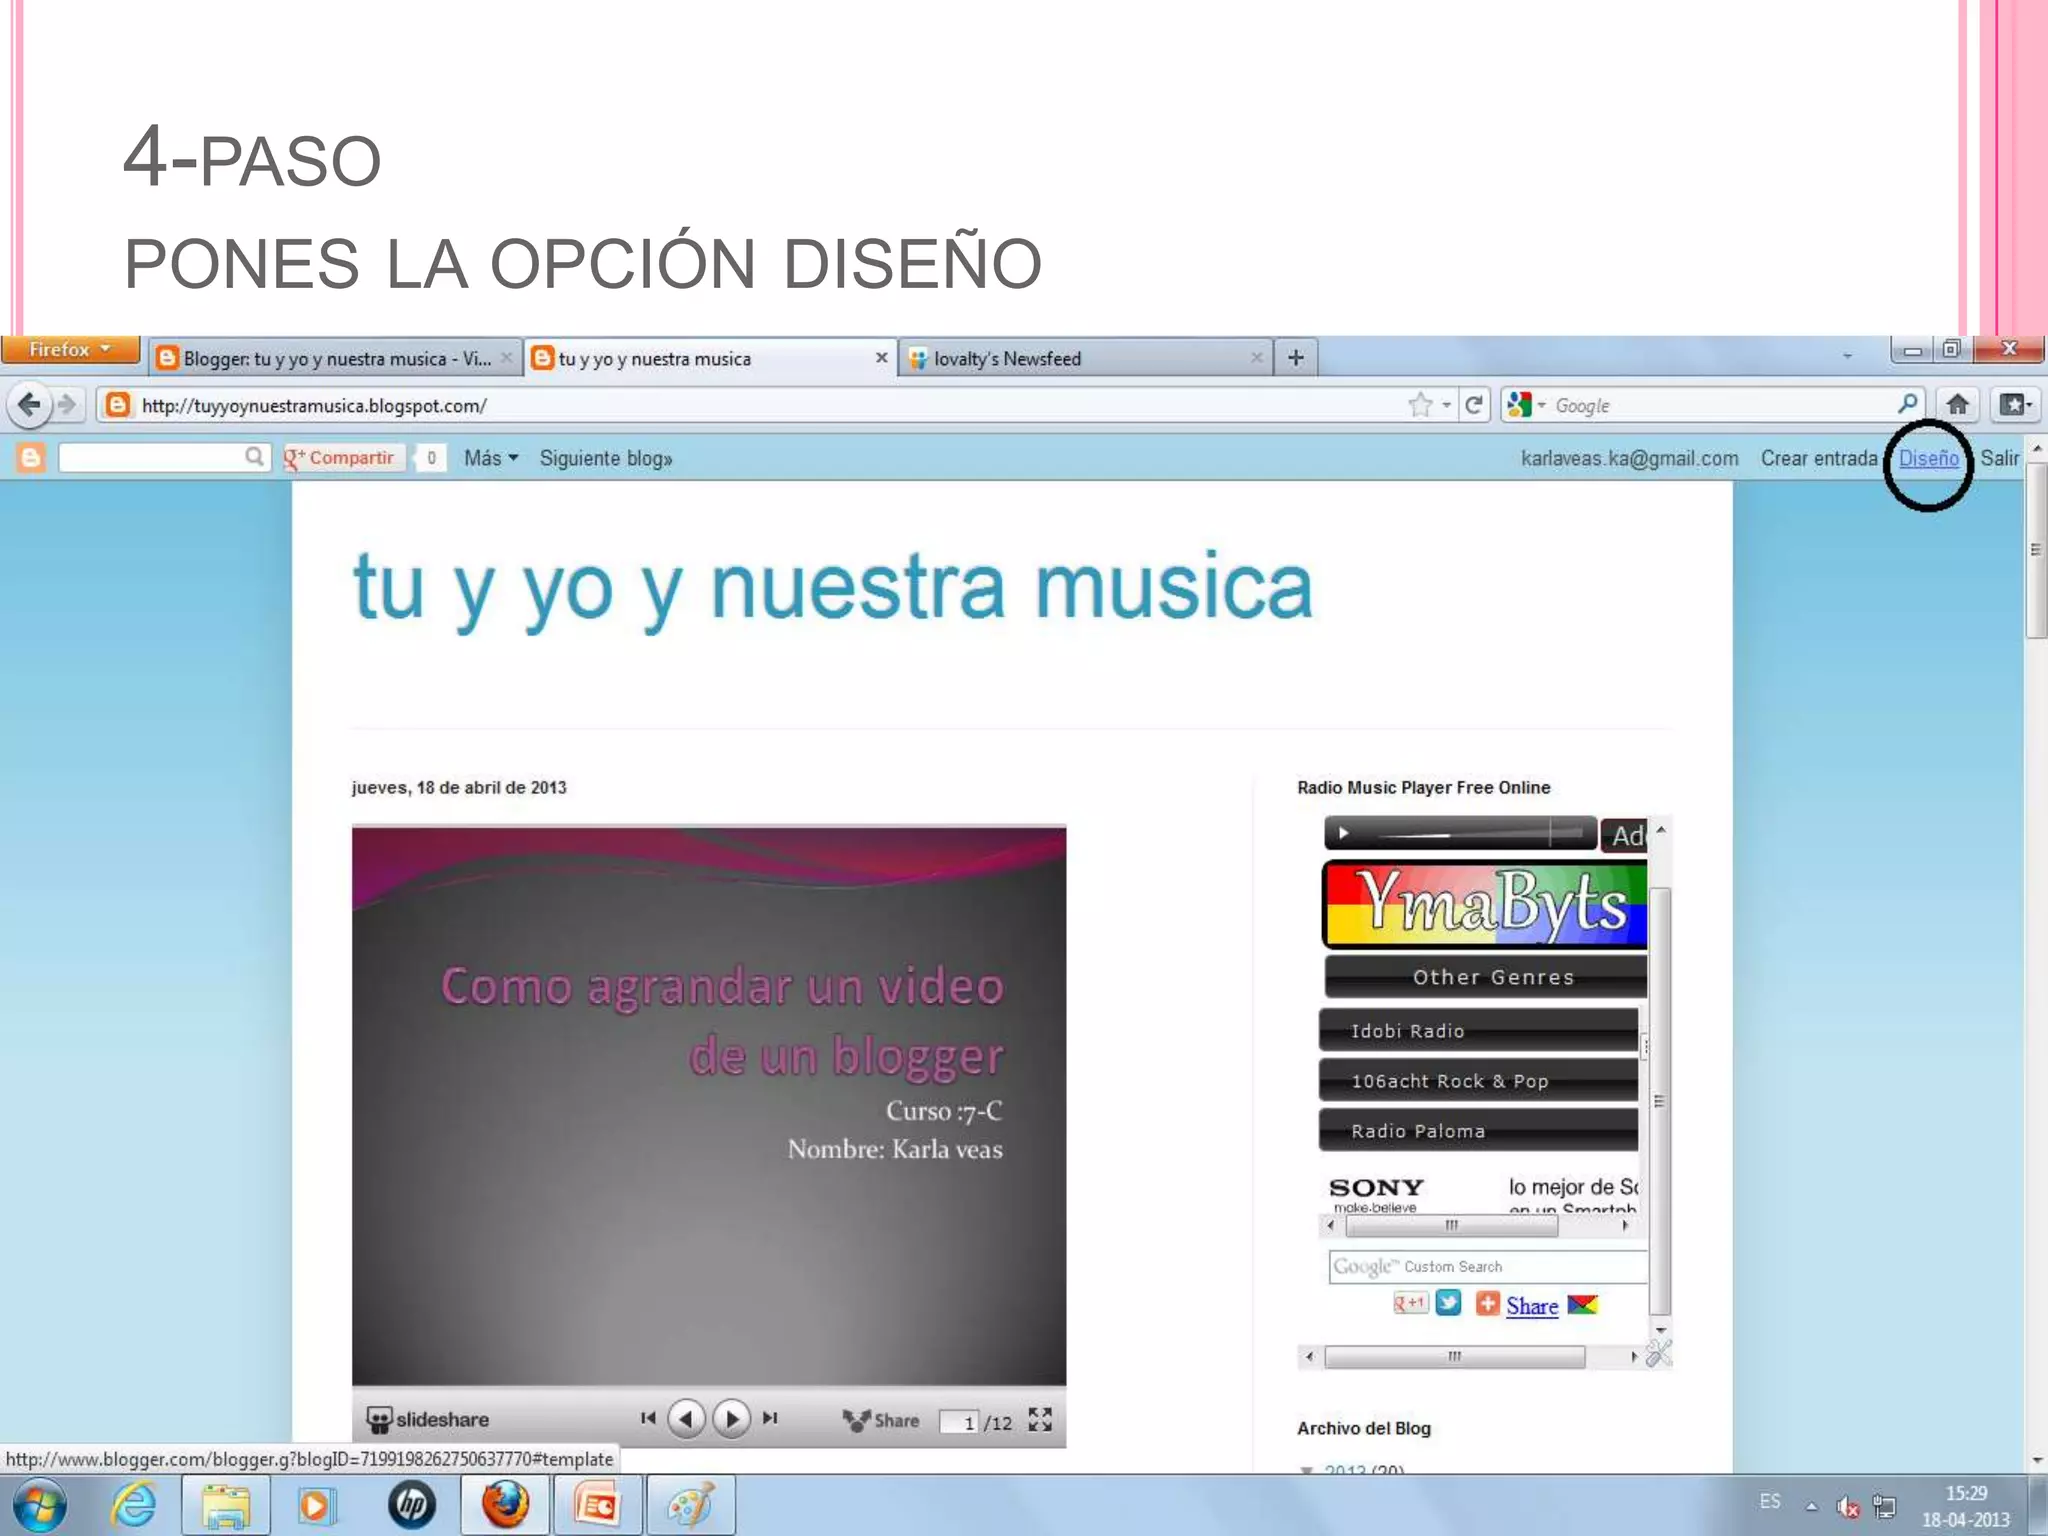Open the Firefox application menu
2048x1536 pixels.
tap(70, 350)
